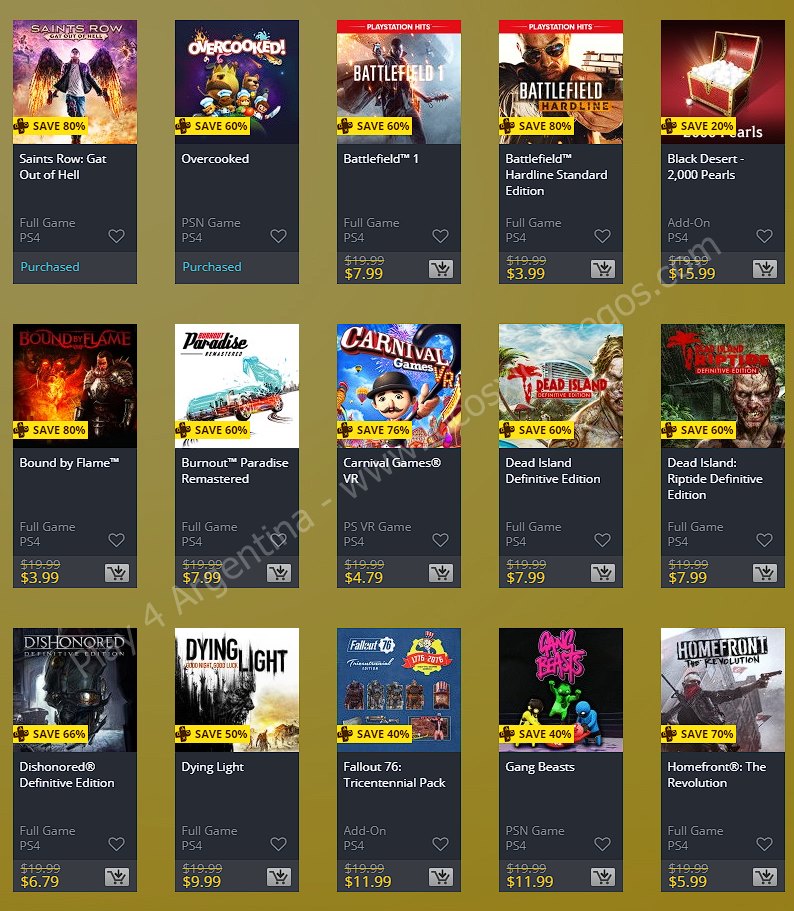Wishlist Dishonored Definitive Edition heart icon

tap(117, 844)
